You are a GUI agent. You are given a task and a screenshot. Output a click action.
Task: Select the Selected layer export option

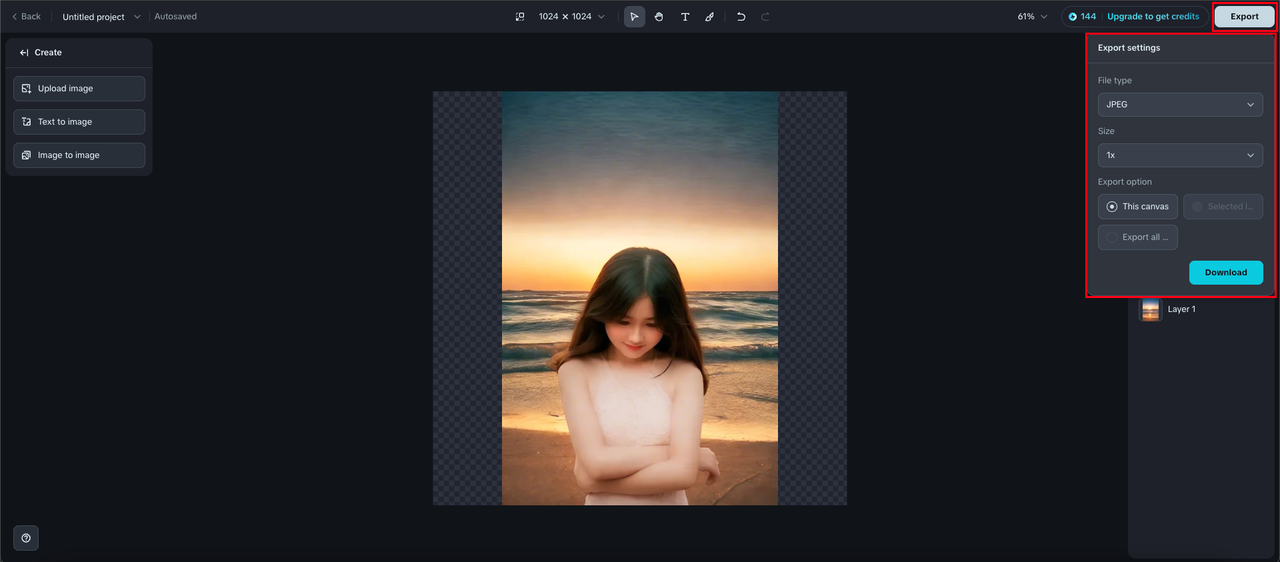coord(1223,207)
